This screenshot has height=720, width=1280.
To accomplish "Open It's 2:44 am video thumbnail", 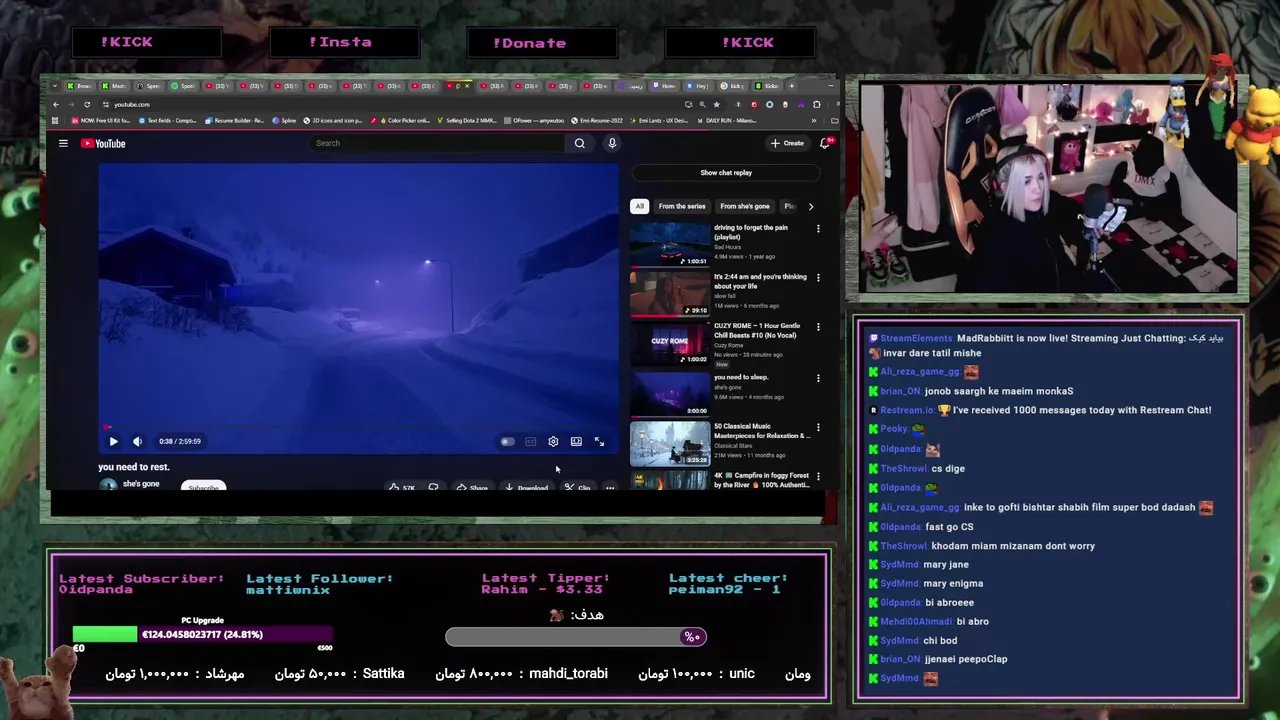I will 669,293.
